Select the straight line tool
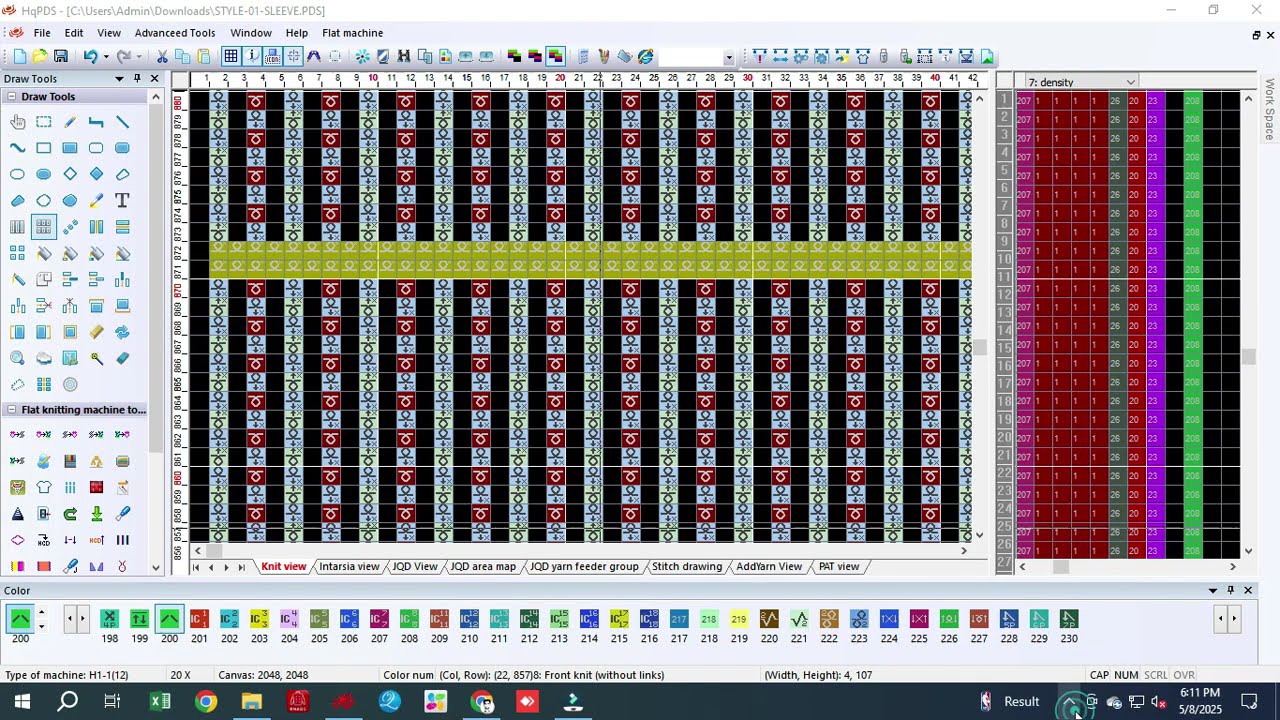The width and height of the screenshot is (1280, 720). pos(122,122)
